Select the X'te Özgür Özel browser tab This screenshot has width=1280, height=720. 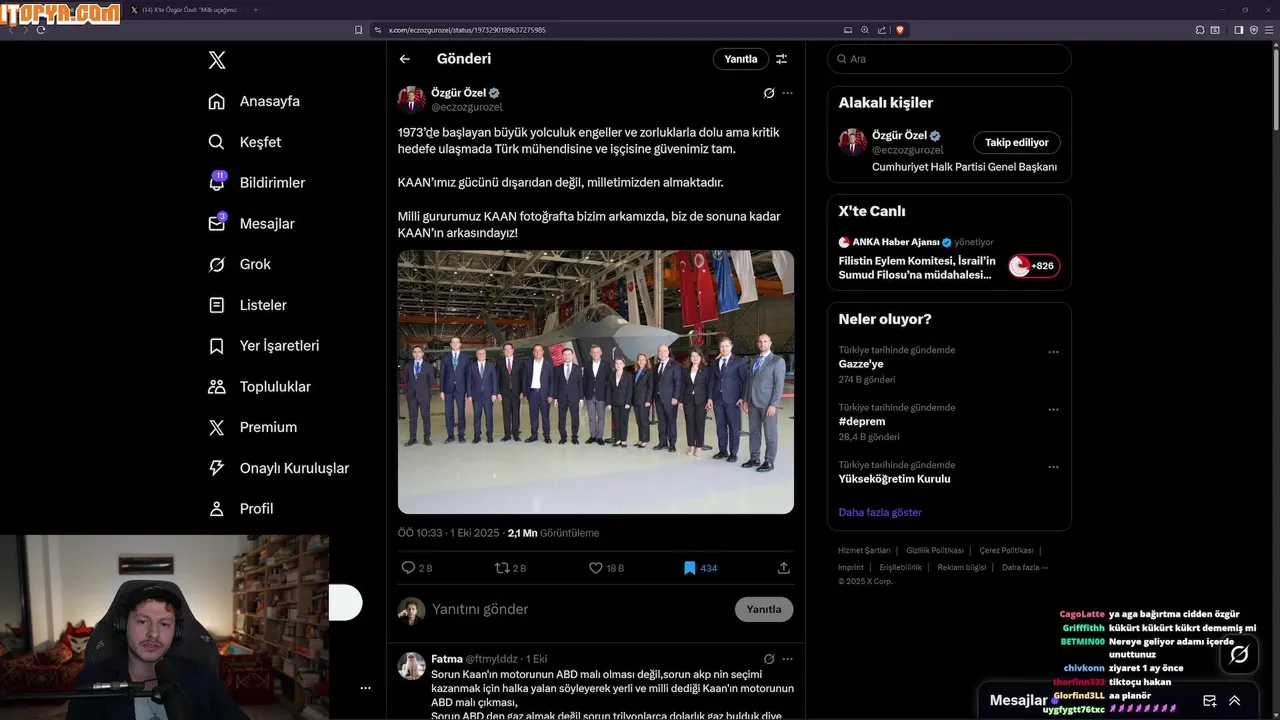click(x=185, y=10)
